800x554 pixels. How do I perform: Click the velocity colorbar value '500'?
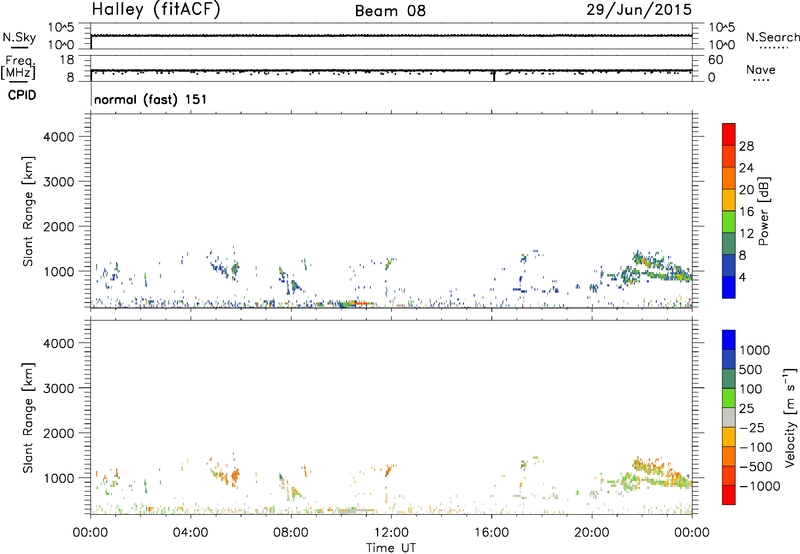click(751, 369)
